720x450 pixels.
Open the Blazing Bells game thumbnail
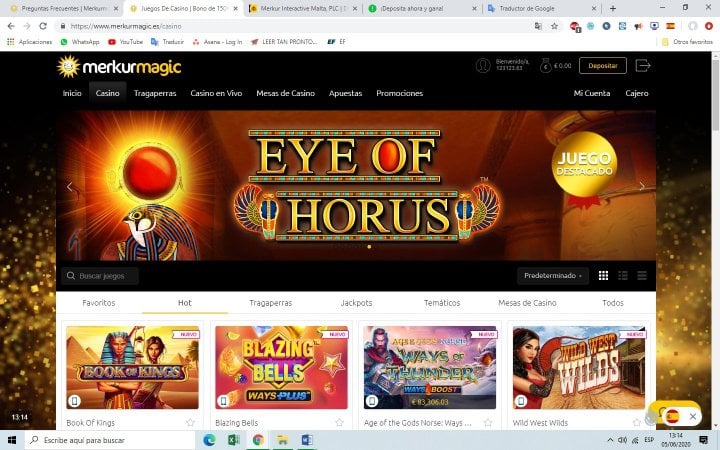coord(281,367)
